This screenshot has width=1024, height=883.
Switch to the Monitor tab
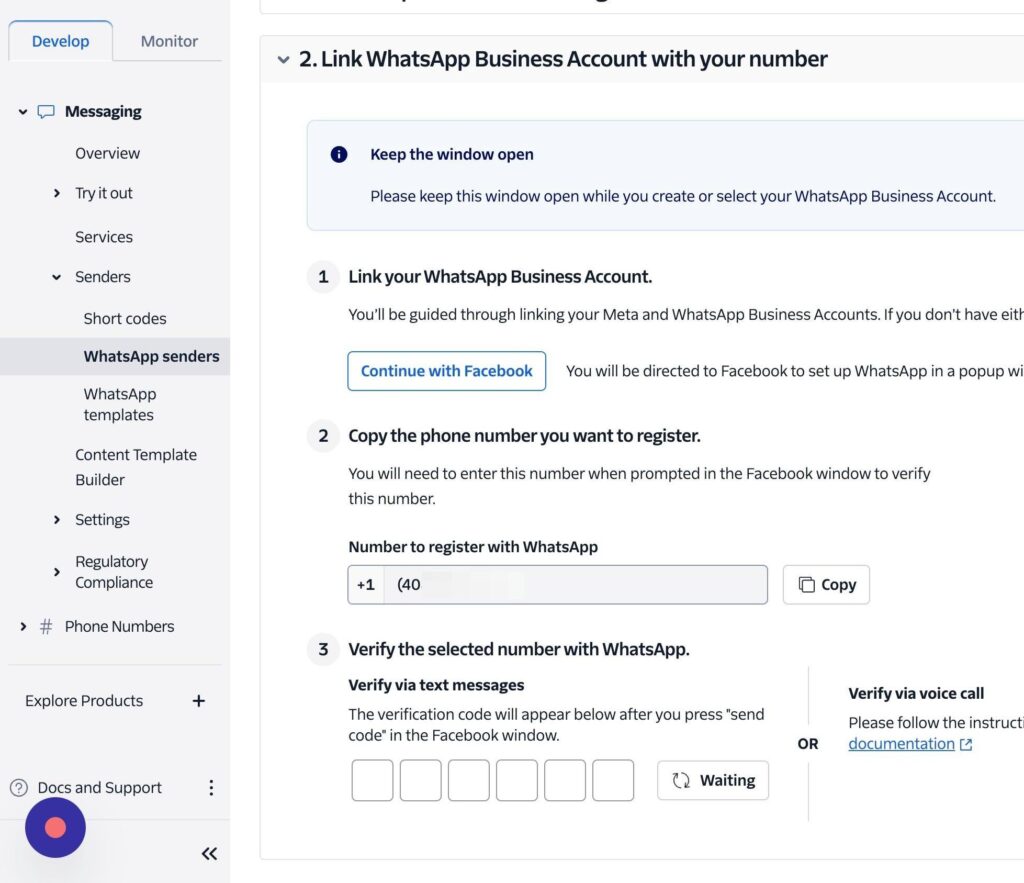(169, 42)
